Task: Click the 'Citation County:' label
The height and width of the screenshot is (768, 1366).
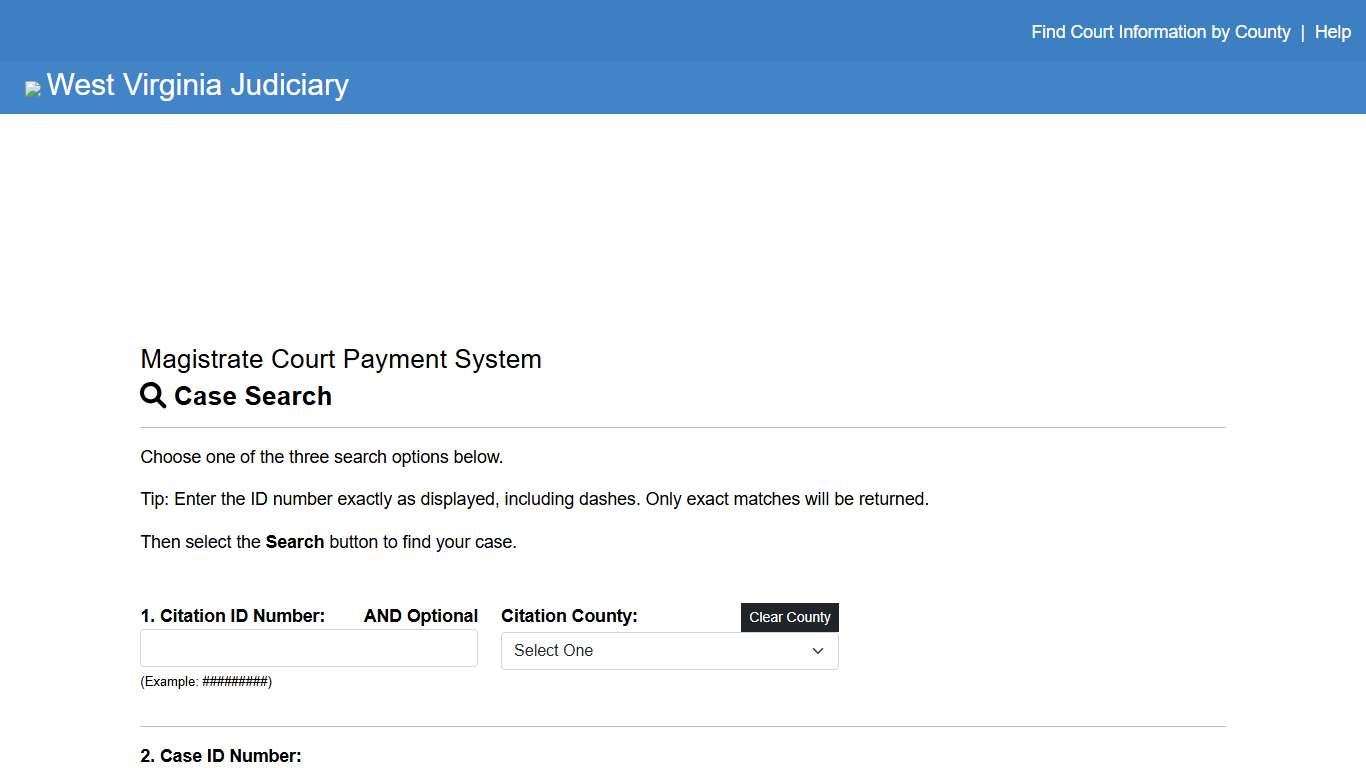Action: (569, 616)
